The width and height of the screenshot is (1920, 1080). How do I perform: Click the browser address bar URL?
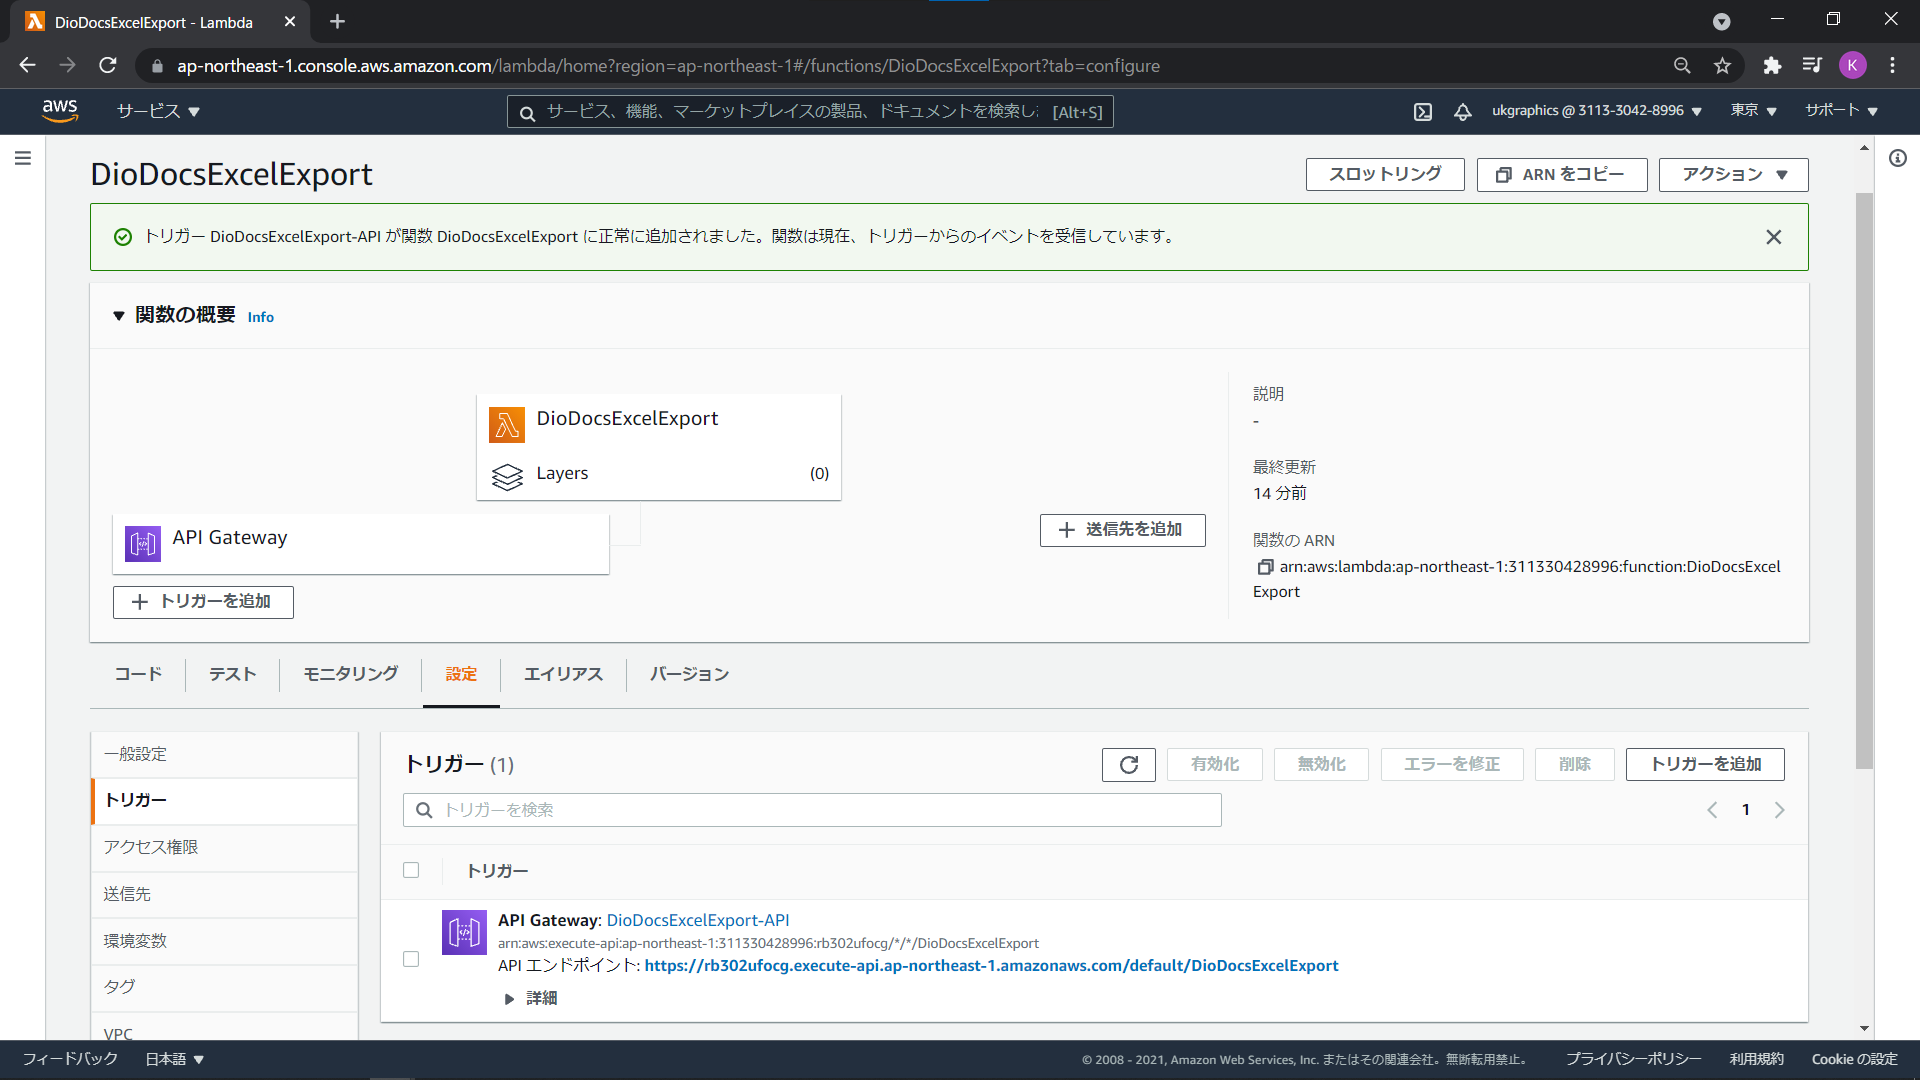(668, 66)
